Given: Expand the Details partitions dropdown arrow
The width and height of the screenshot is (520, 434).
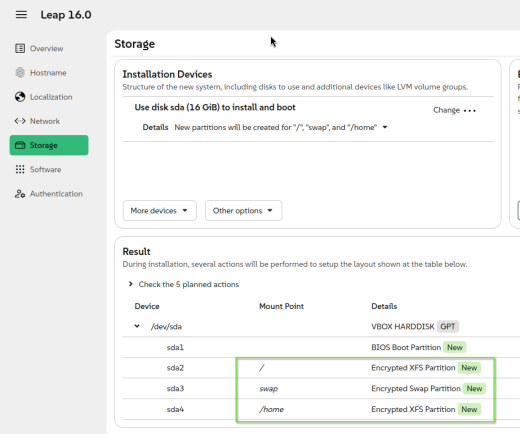Looking at the screenshot, I should click(385, 127).
